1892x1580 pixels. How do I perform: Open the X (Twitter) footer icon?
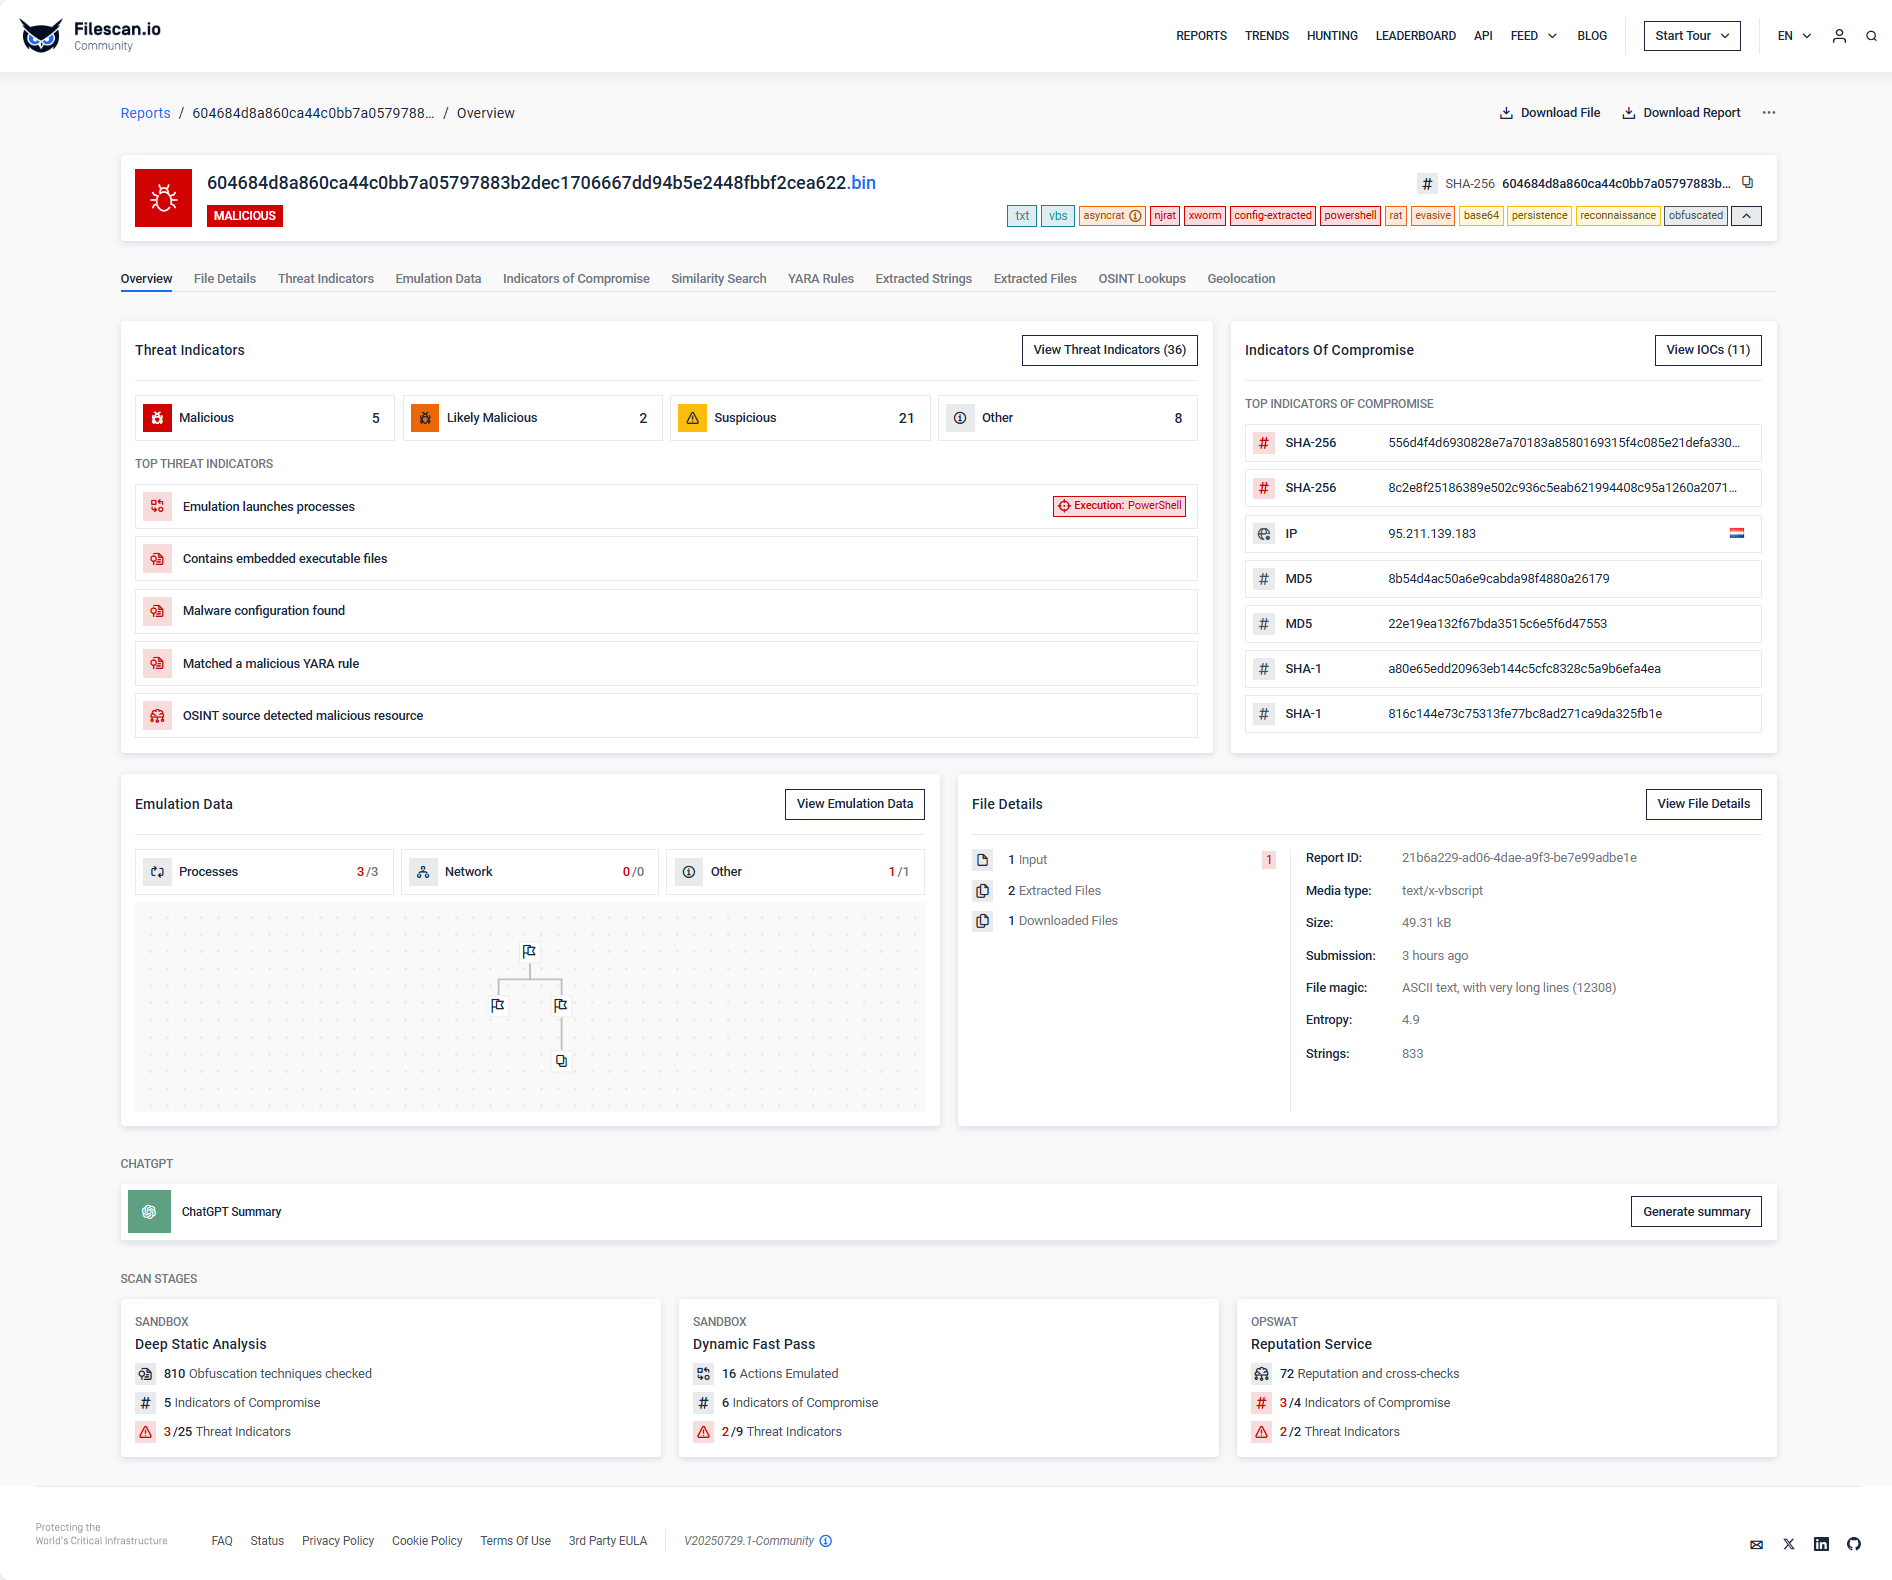tap(1789, 1544)
